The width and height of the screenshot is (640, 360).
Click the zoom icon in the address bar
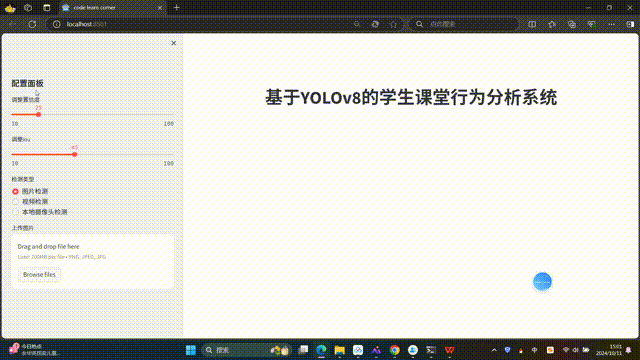click(357, 24)
